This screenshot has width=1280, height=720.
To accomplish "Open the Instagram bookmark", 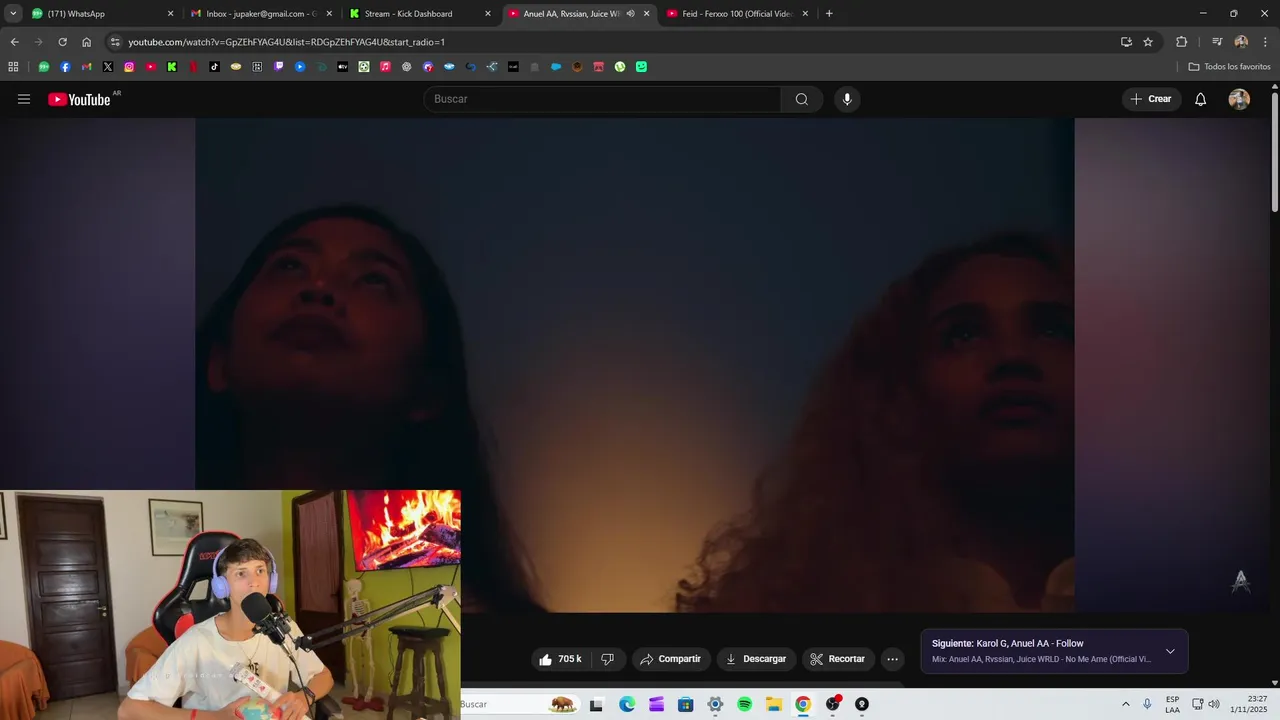I will 129,67.
